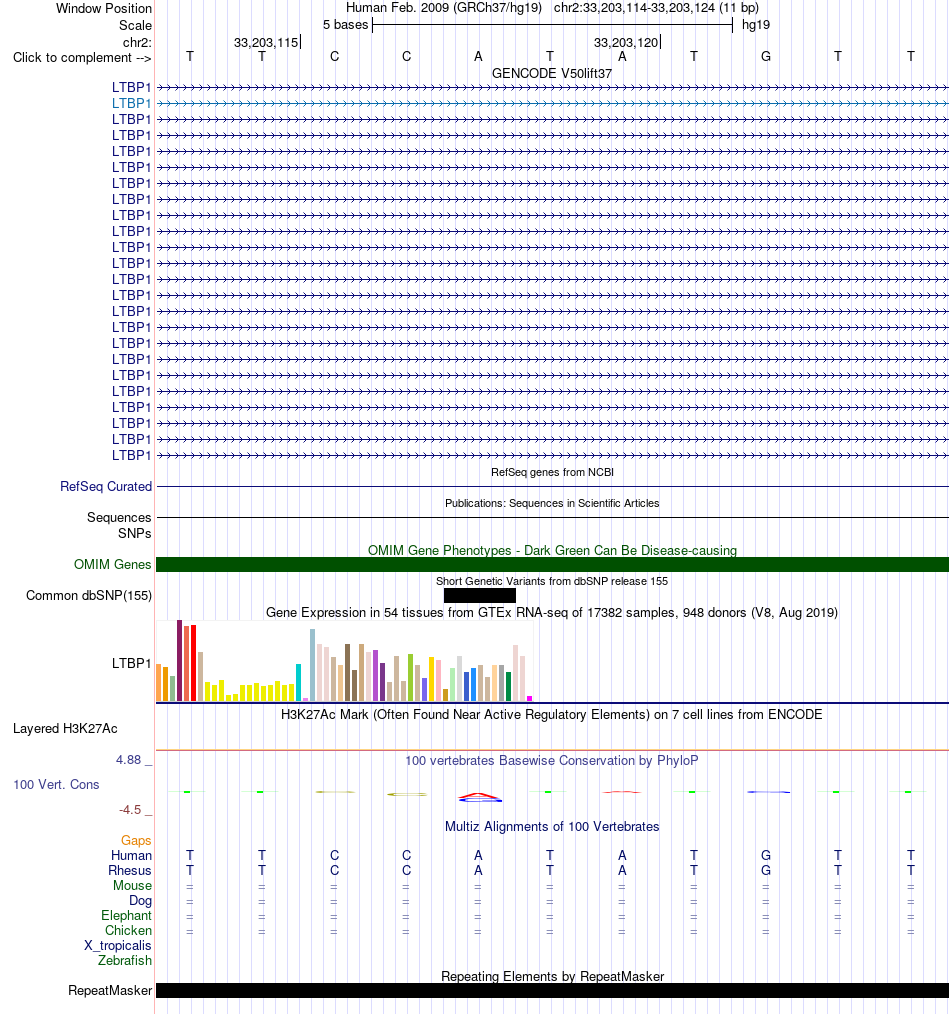Click the Chicken species label
Viewport: 950px width, 1014px height.
click(129, 931)
